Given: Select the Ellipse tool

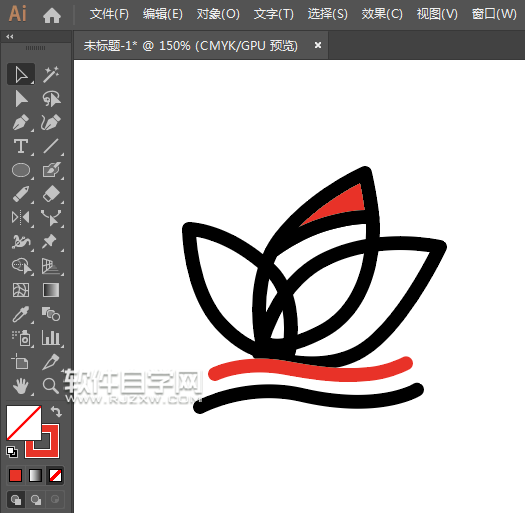Looking at the screenshot, I should tap(21, 170).
